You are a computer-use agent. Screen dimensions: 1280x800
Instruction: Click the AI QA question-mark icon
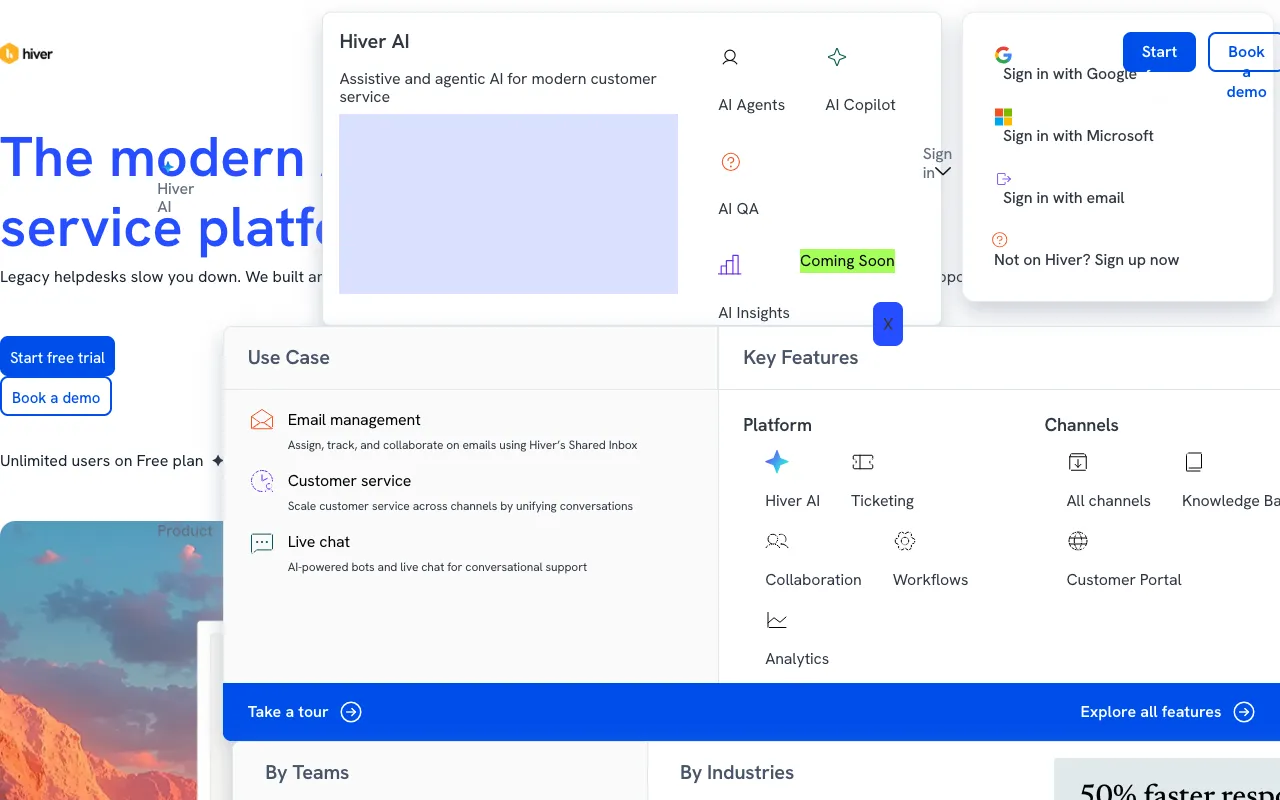tap(730, 162)
